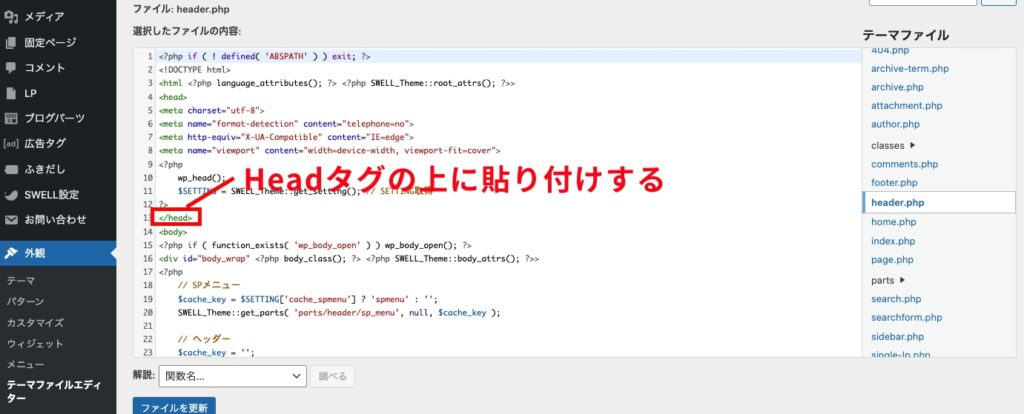This screenshot has width=1024, height=414.
Task: Open the ウィジェット submenu item
Action: pyautogui.click(x=35, y=344)
